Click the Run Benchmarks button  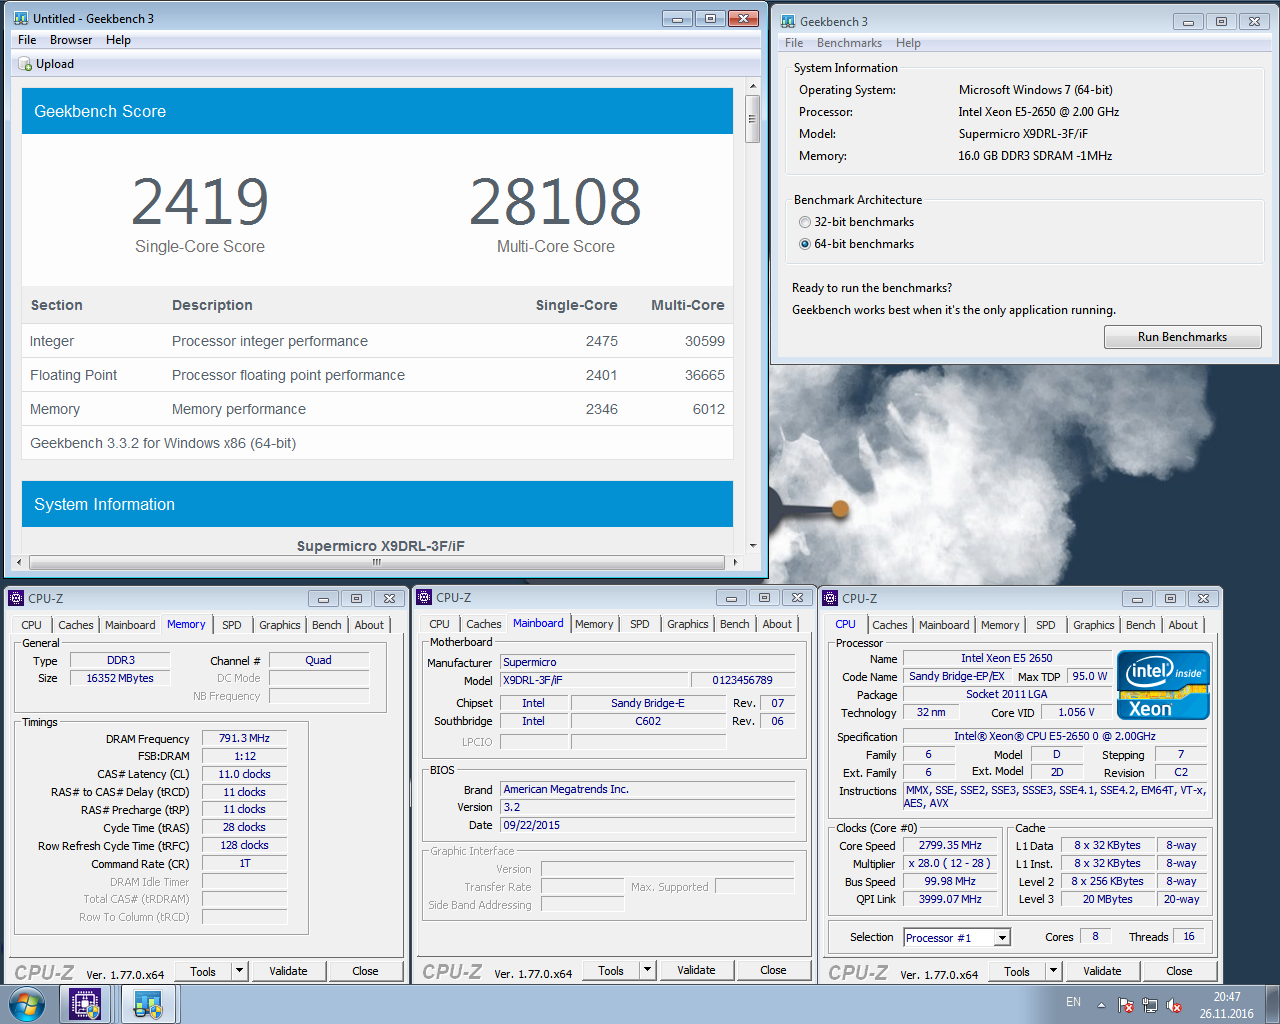tap(1182, 337)
